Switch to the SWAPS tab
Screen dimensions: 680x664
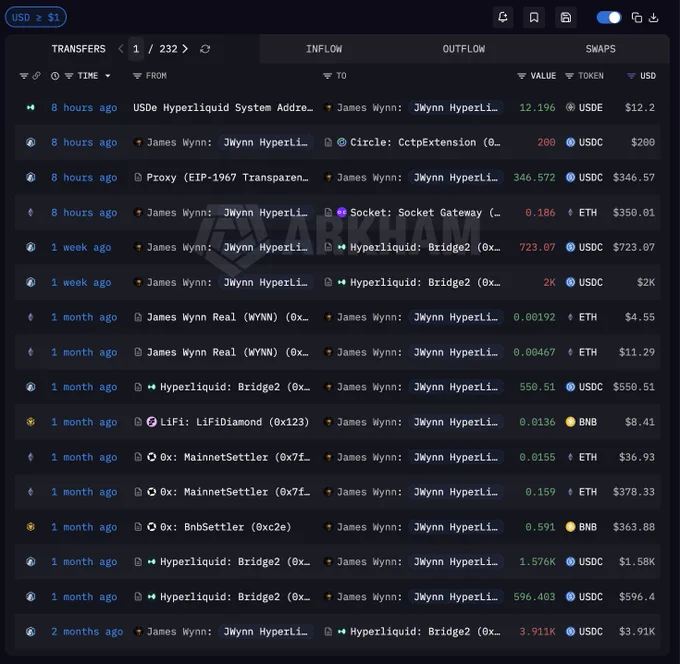point(600,49)
